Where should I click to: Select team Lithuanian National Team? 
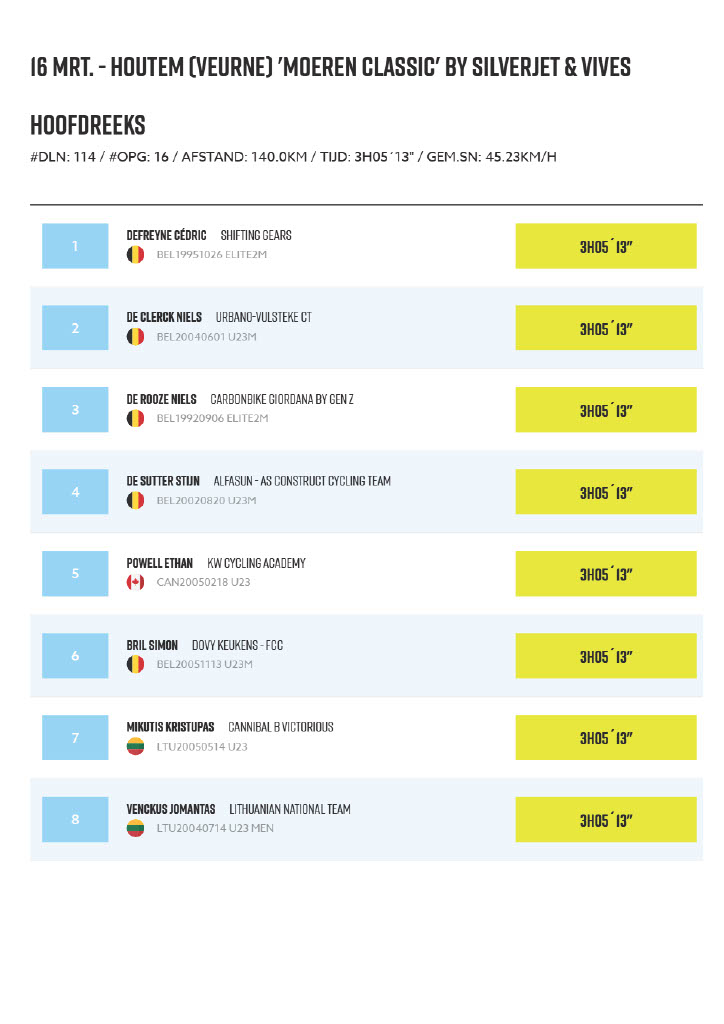point(290,809)
